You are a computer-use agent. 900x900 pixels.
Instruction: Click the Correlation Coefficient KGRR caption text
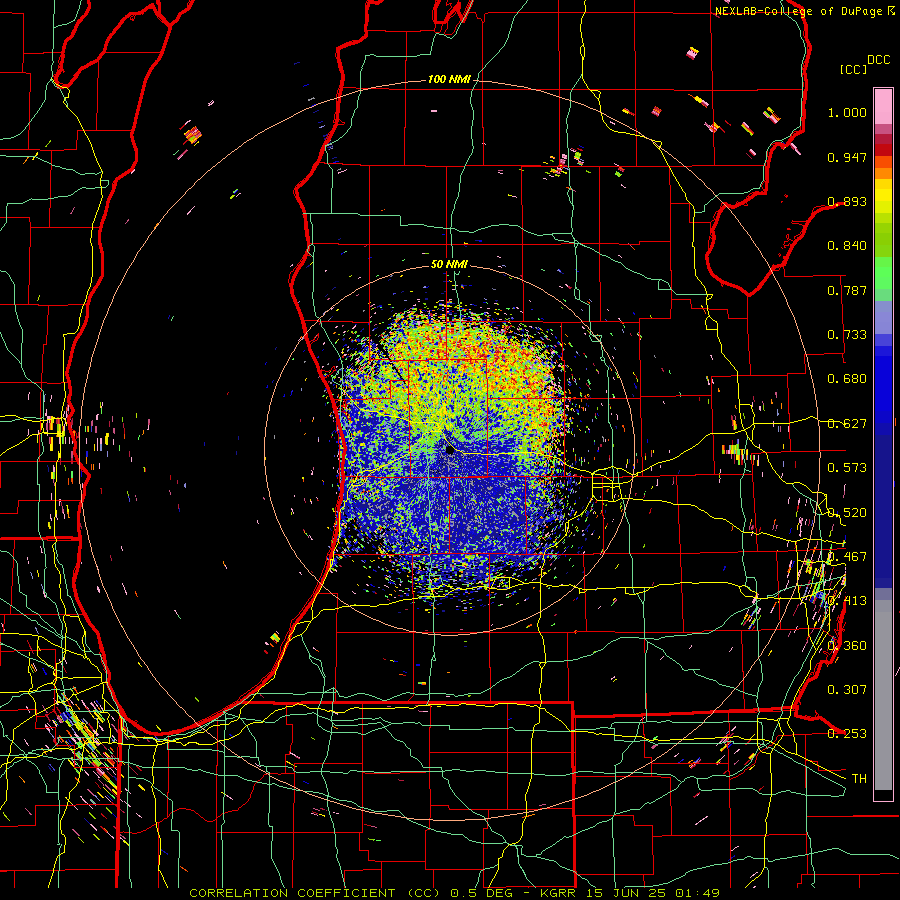tap(454, 893)
